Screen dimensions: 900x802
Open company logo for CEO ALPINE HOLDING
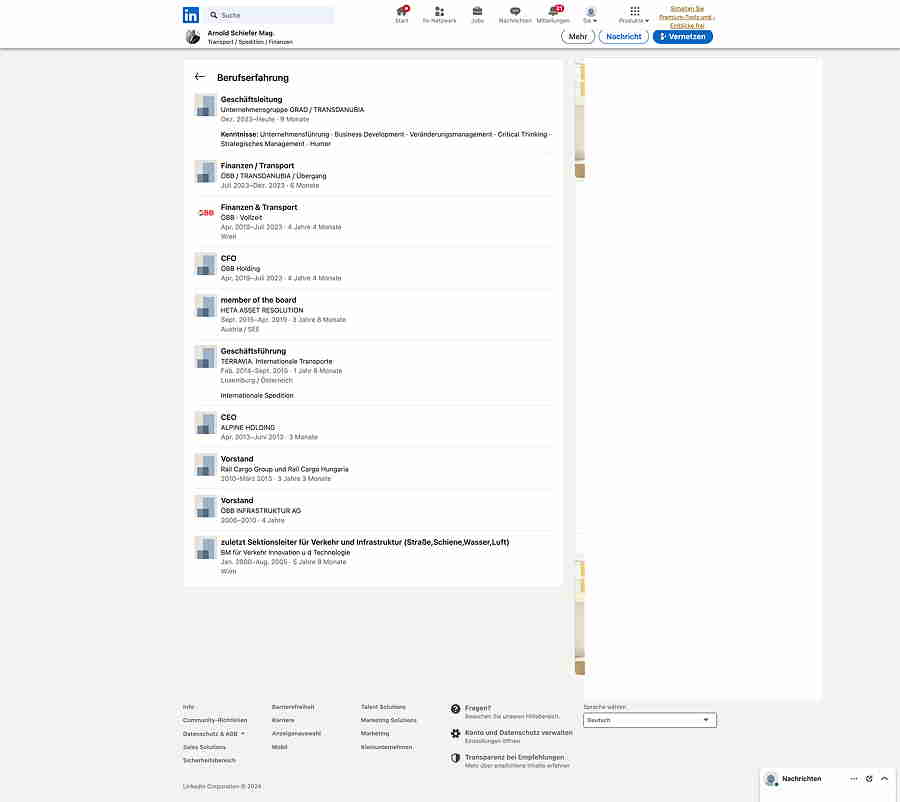coord(205,423)
